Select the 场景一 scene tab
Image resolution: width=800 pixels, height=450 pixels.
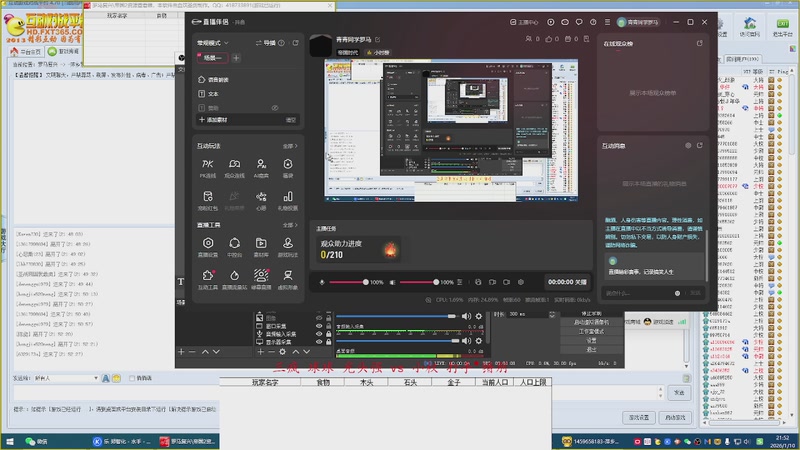(212, 58)
